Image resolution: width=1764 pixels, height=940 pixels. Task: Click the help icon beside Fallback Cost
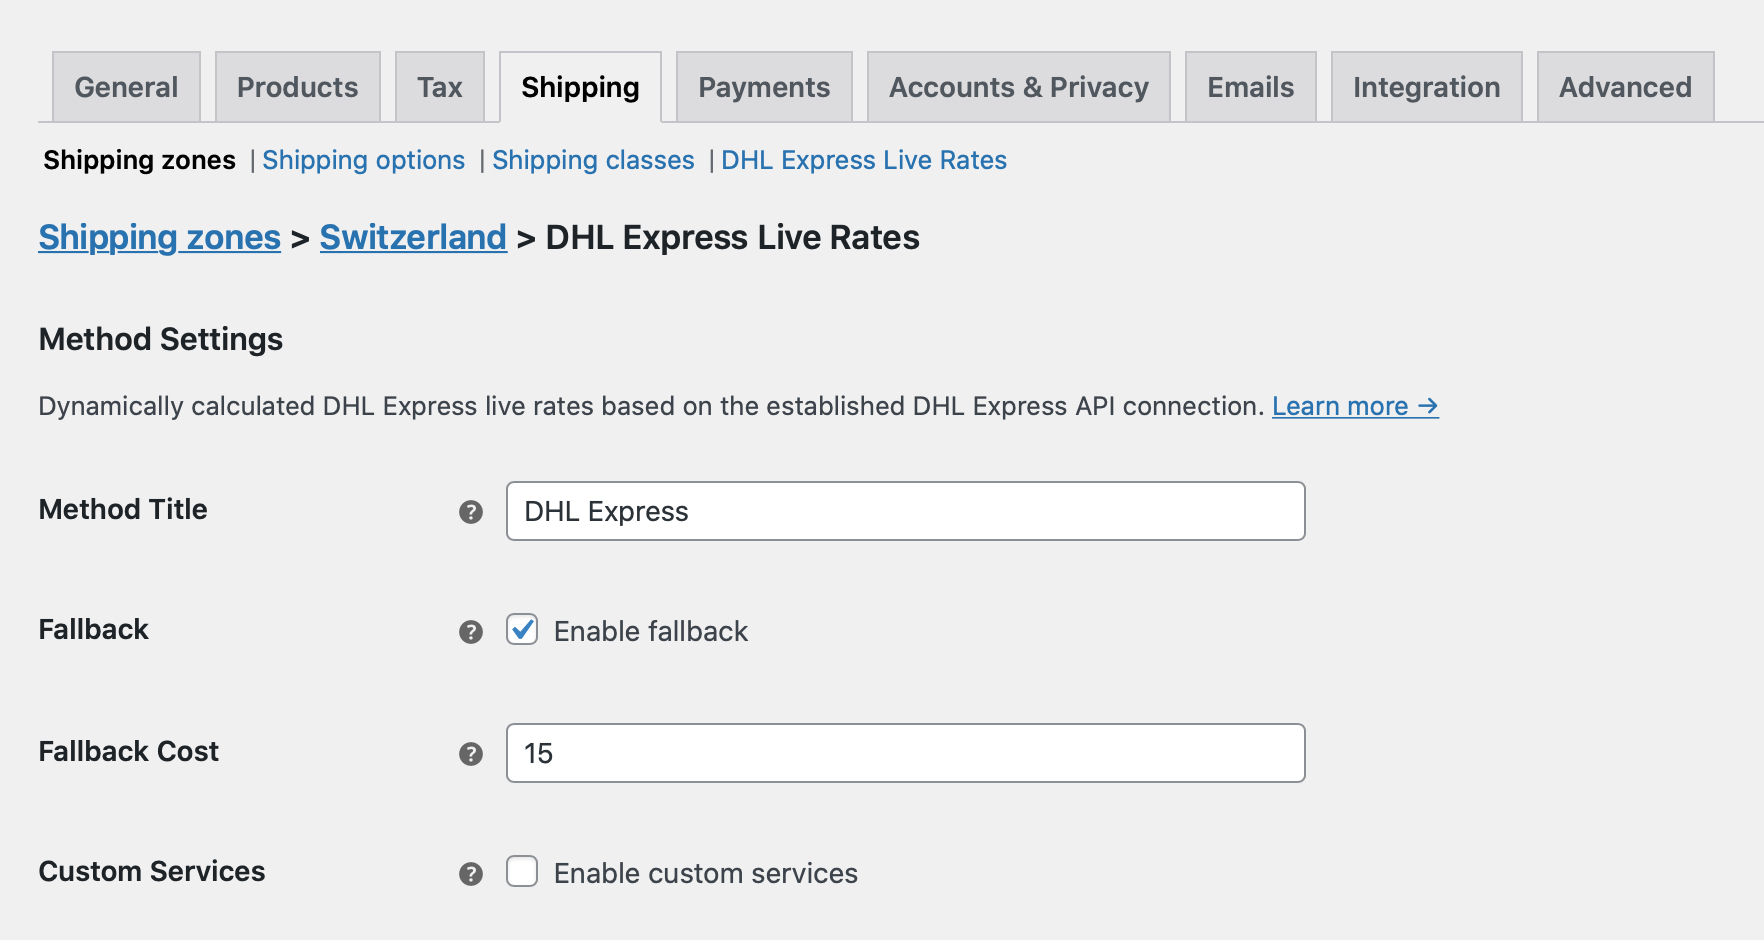click(469, 754)
